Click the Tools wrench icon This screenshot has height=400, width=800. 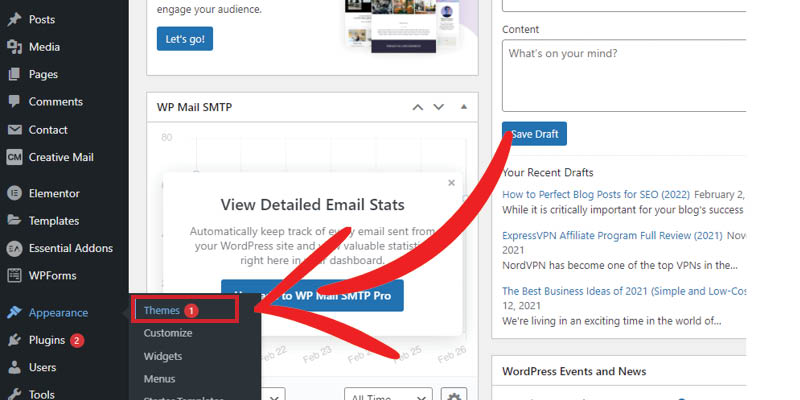(14, 394)
